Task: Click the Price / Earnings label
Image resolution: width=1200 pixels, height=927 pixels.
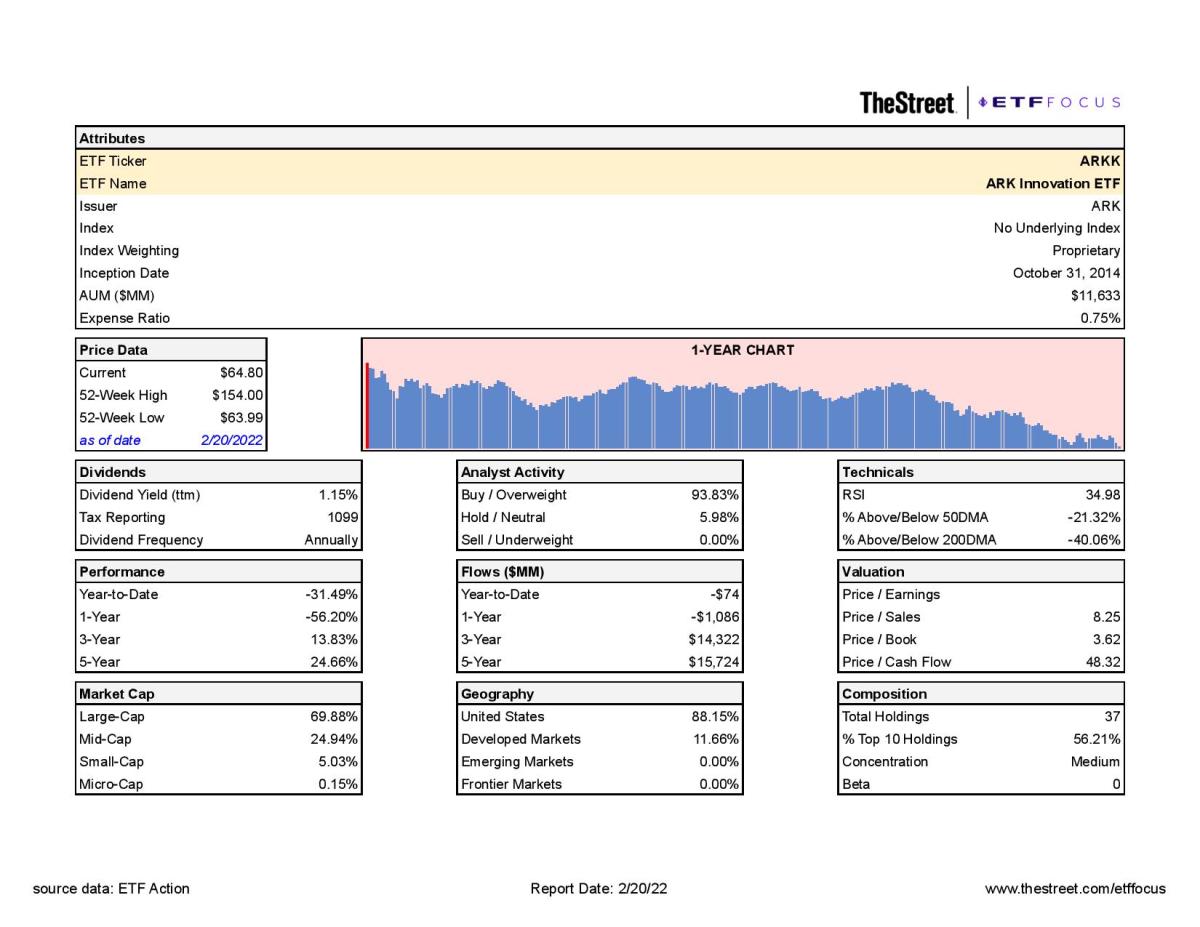Action: [x=891, y=594]
